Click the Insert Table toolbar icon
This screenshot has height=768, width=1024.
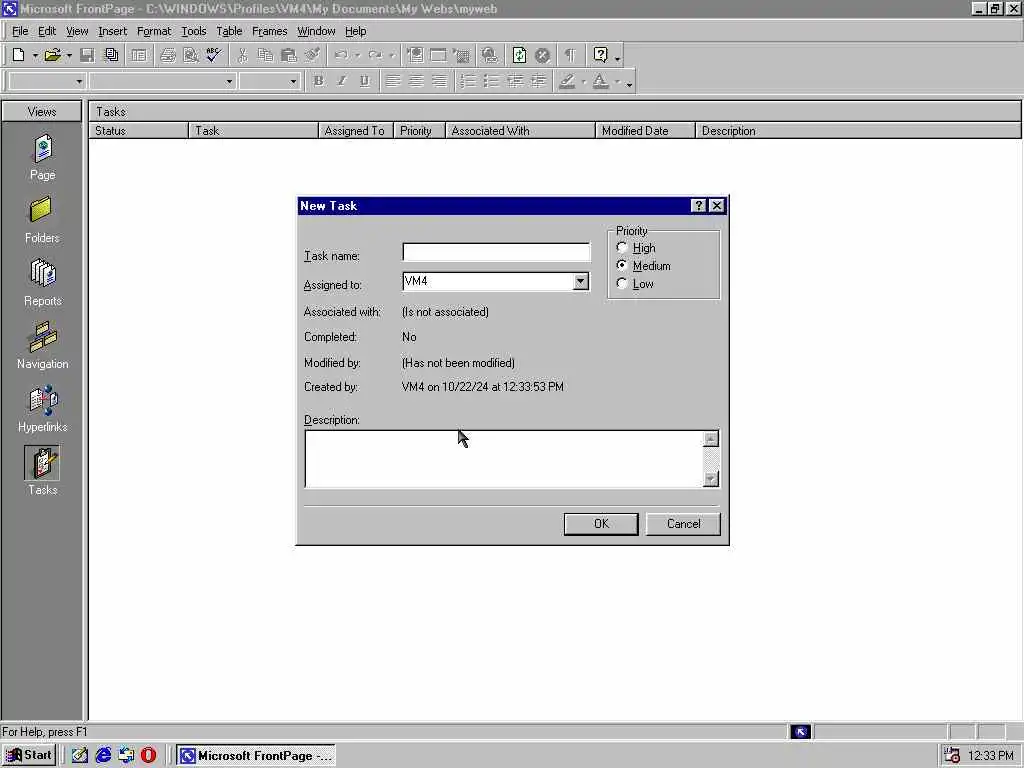pos(438,56)
